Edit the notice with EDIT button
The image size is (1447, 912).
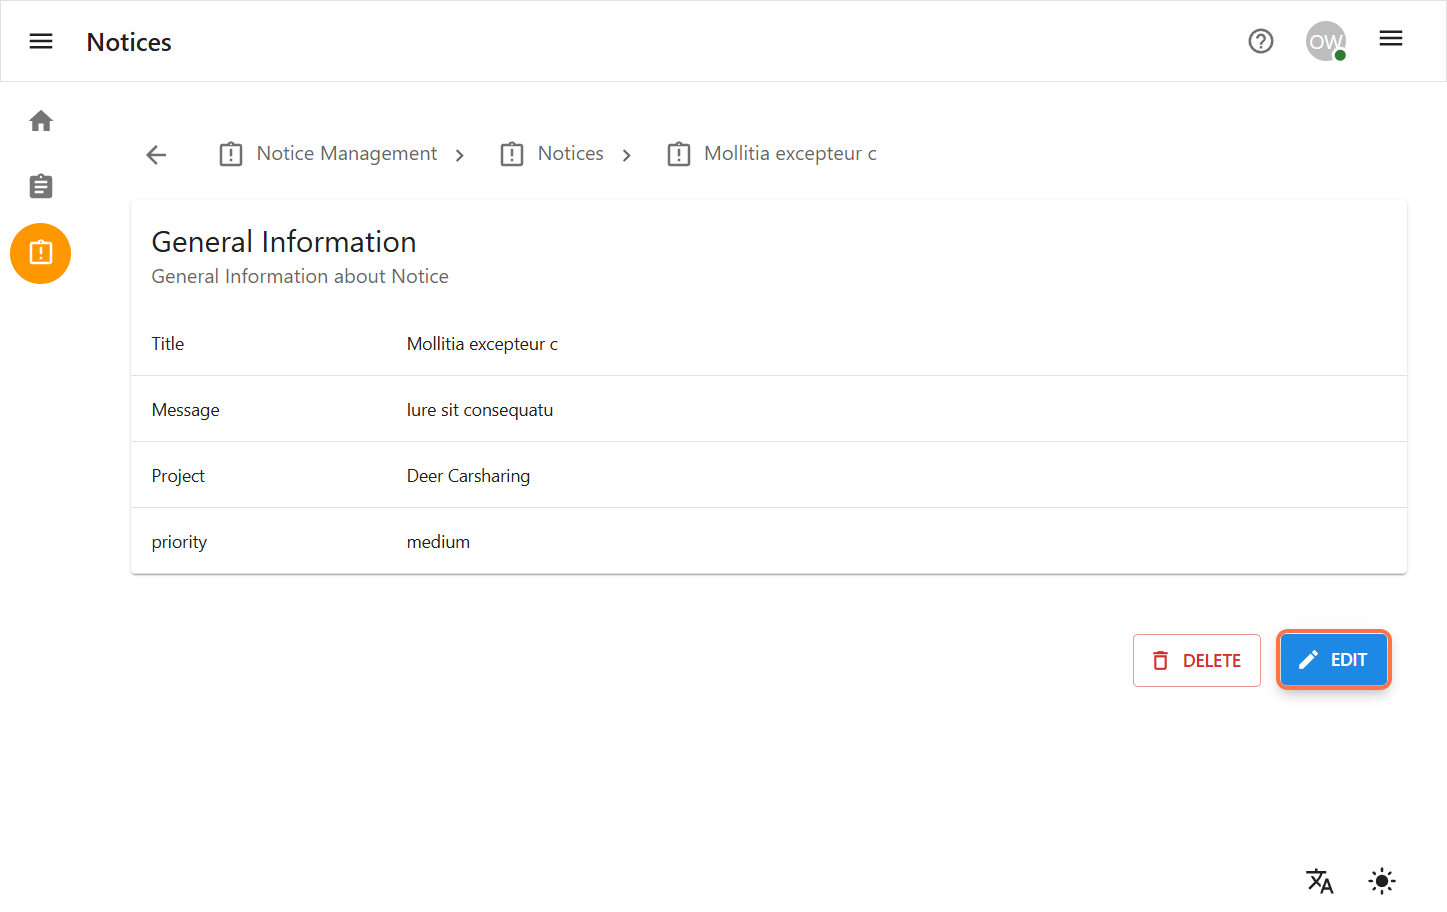(x=1333, y=660)
